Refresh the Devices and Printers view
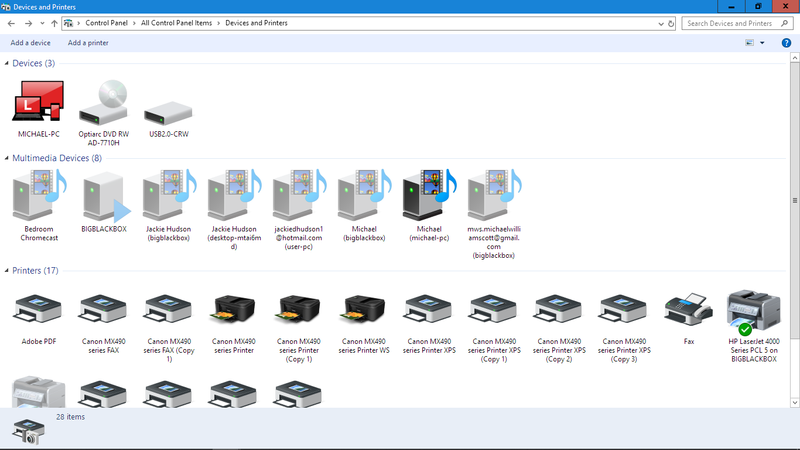This screenshot has width=800, height=450. (671, 23)
